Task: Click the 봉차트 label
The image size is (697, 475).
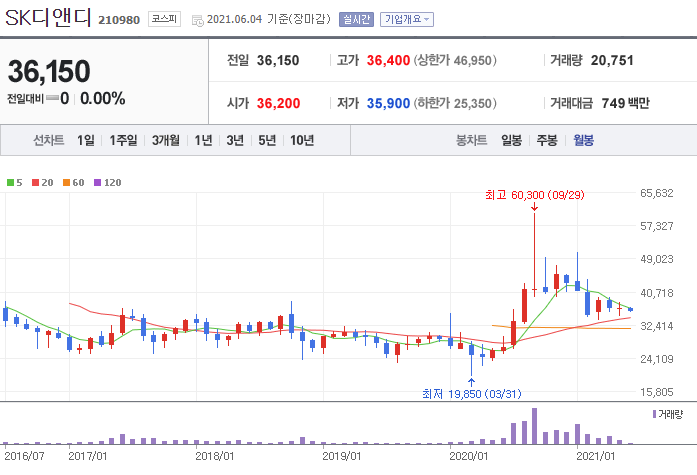Action: 472,140
